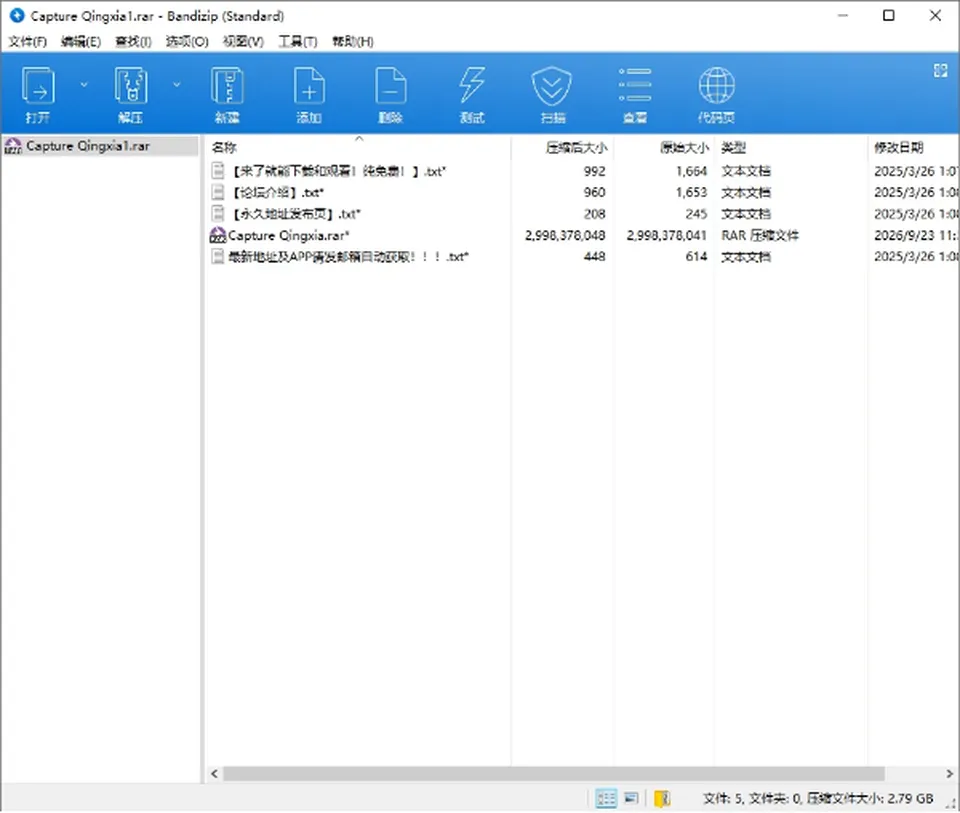Image resolution: width=960 pixels, height=813 pixels.
Task: Switch to details list view in status bar
Action: click(606, 798)
